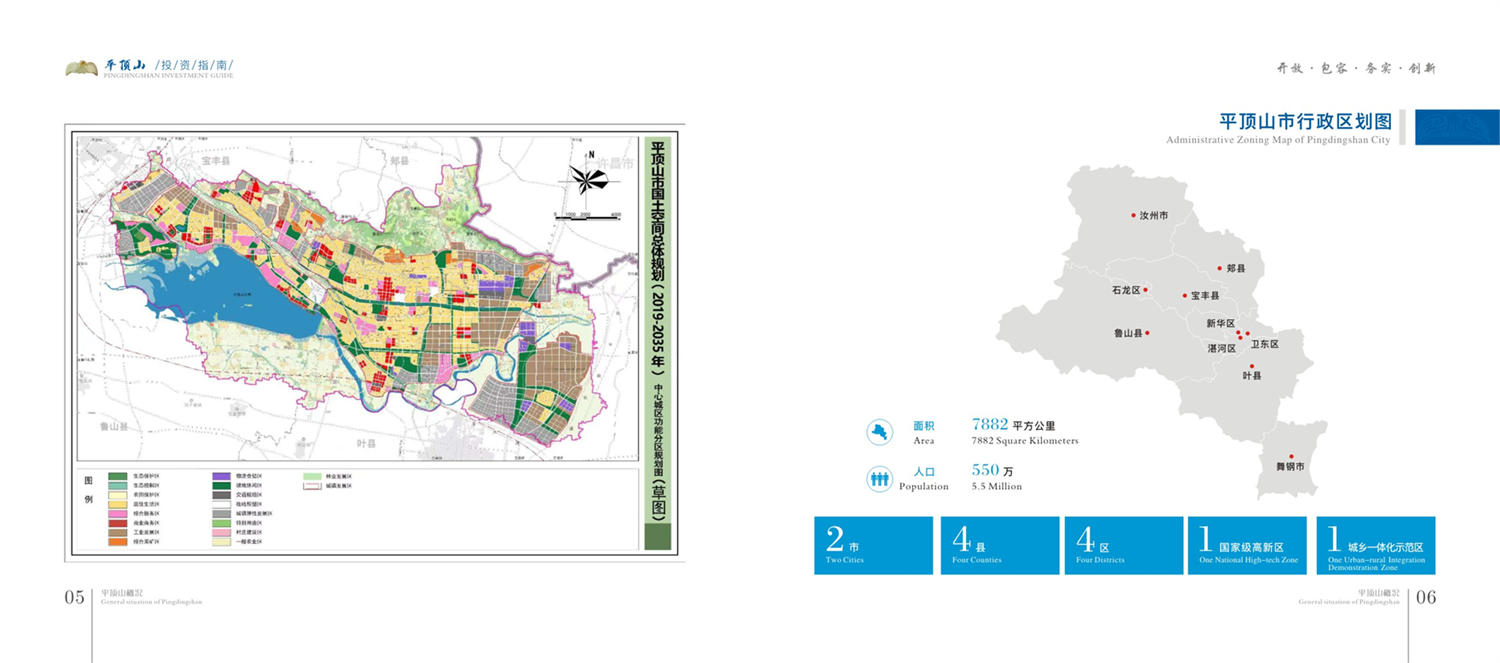Click the red dot next to 郏县
Image resolution: width=1500 pixels, height=663 pixels.
tap(1219, 268)
